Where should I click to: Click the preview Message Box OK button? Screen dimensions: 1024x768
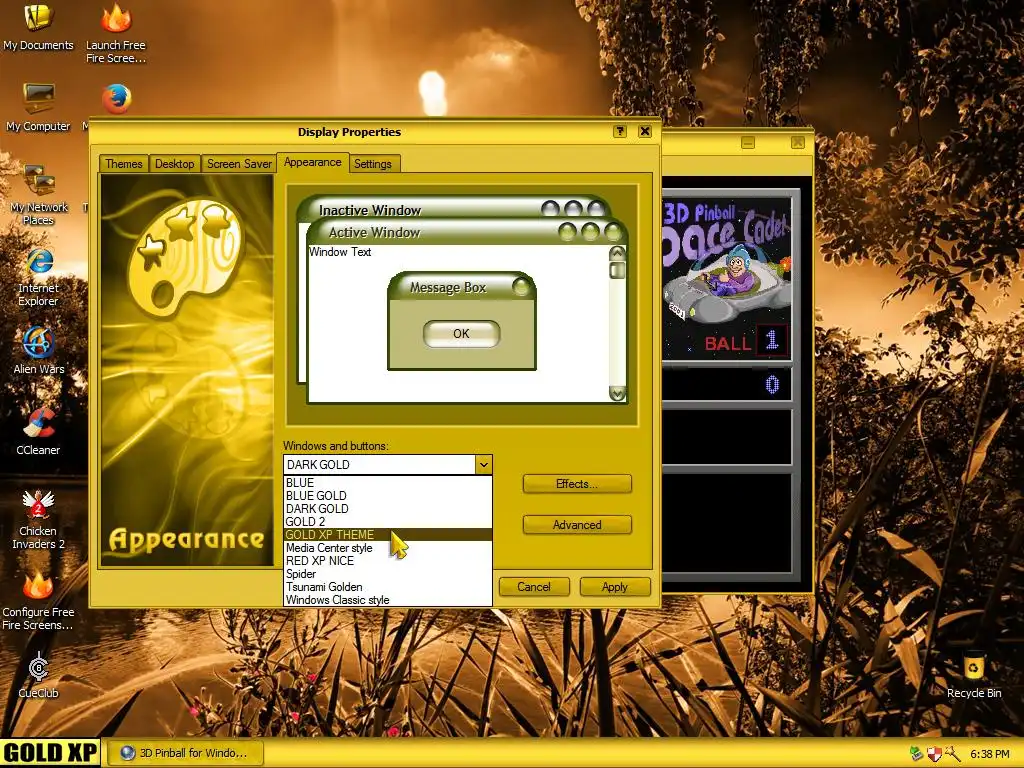click(461, 334)
